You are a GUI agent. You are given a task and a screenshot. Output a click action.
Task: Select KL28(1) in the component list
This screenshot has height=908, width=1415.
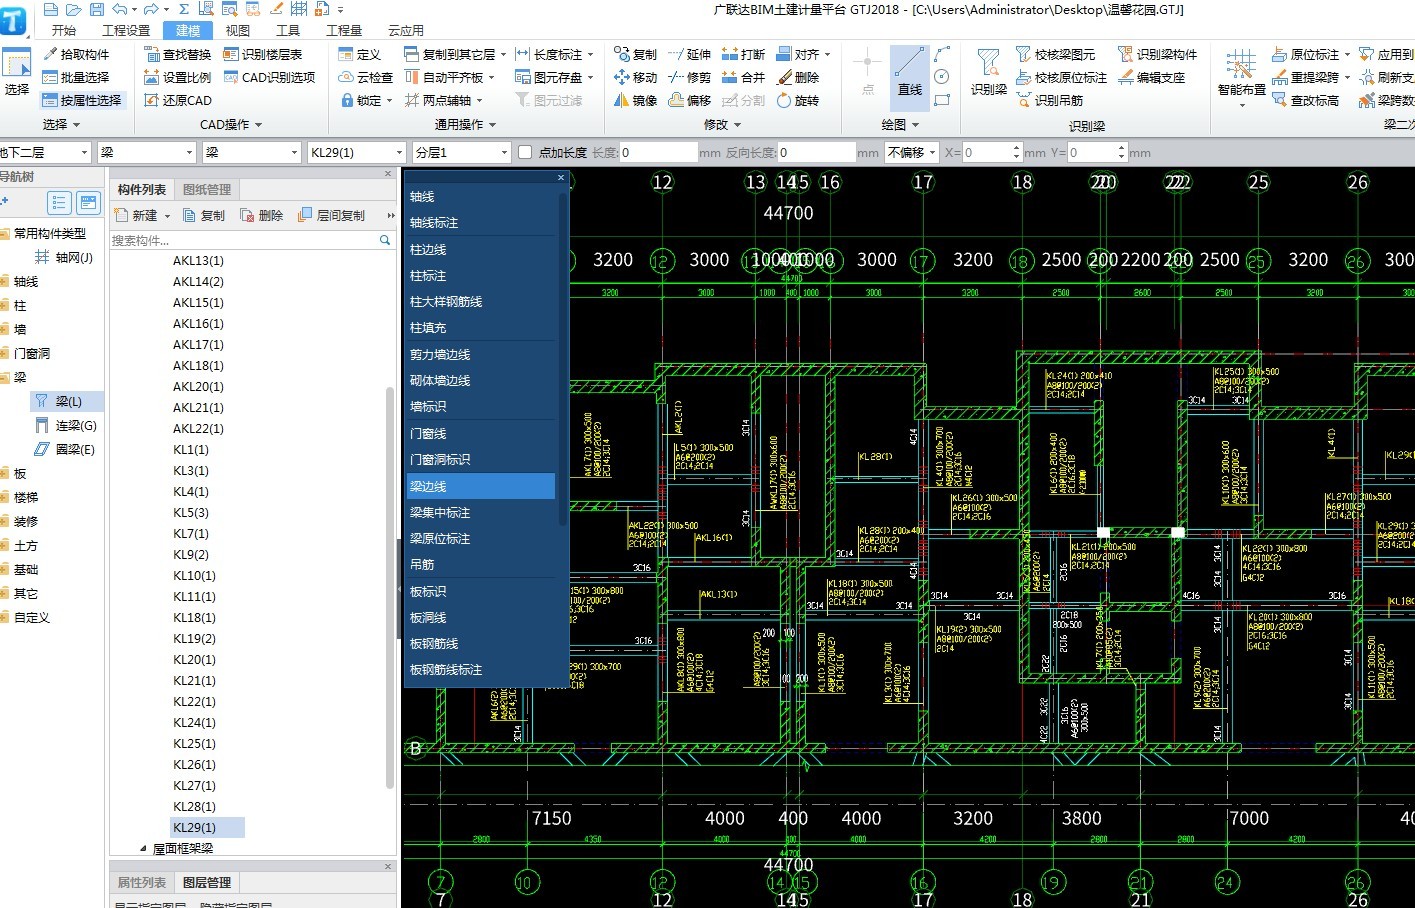coord(194,806)
